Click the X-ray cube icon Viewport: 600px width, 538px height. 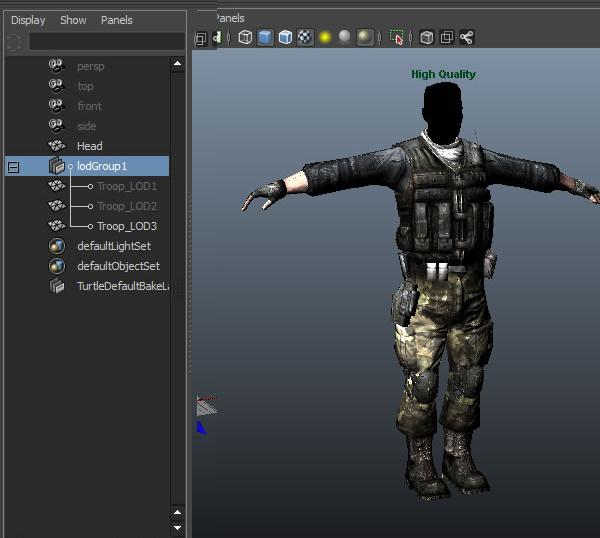tap(427, 37)
